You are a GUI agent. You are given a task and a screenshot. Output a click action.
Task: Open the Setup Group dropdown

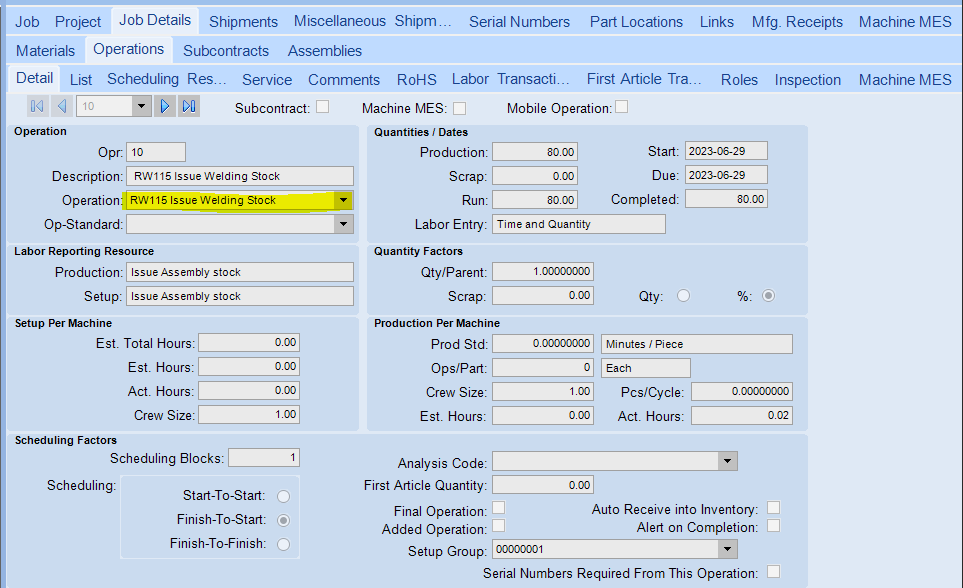click(x=727, y=549)
